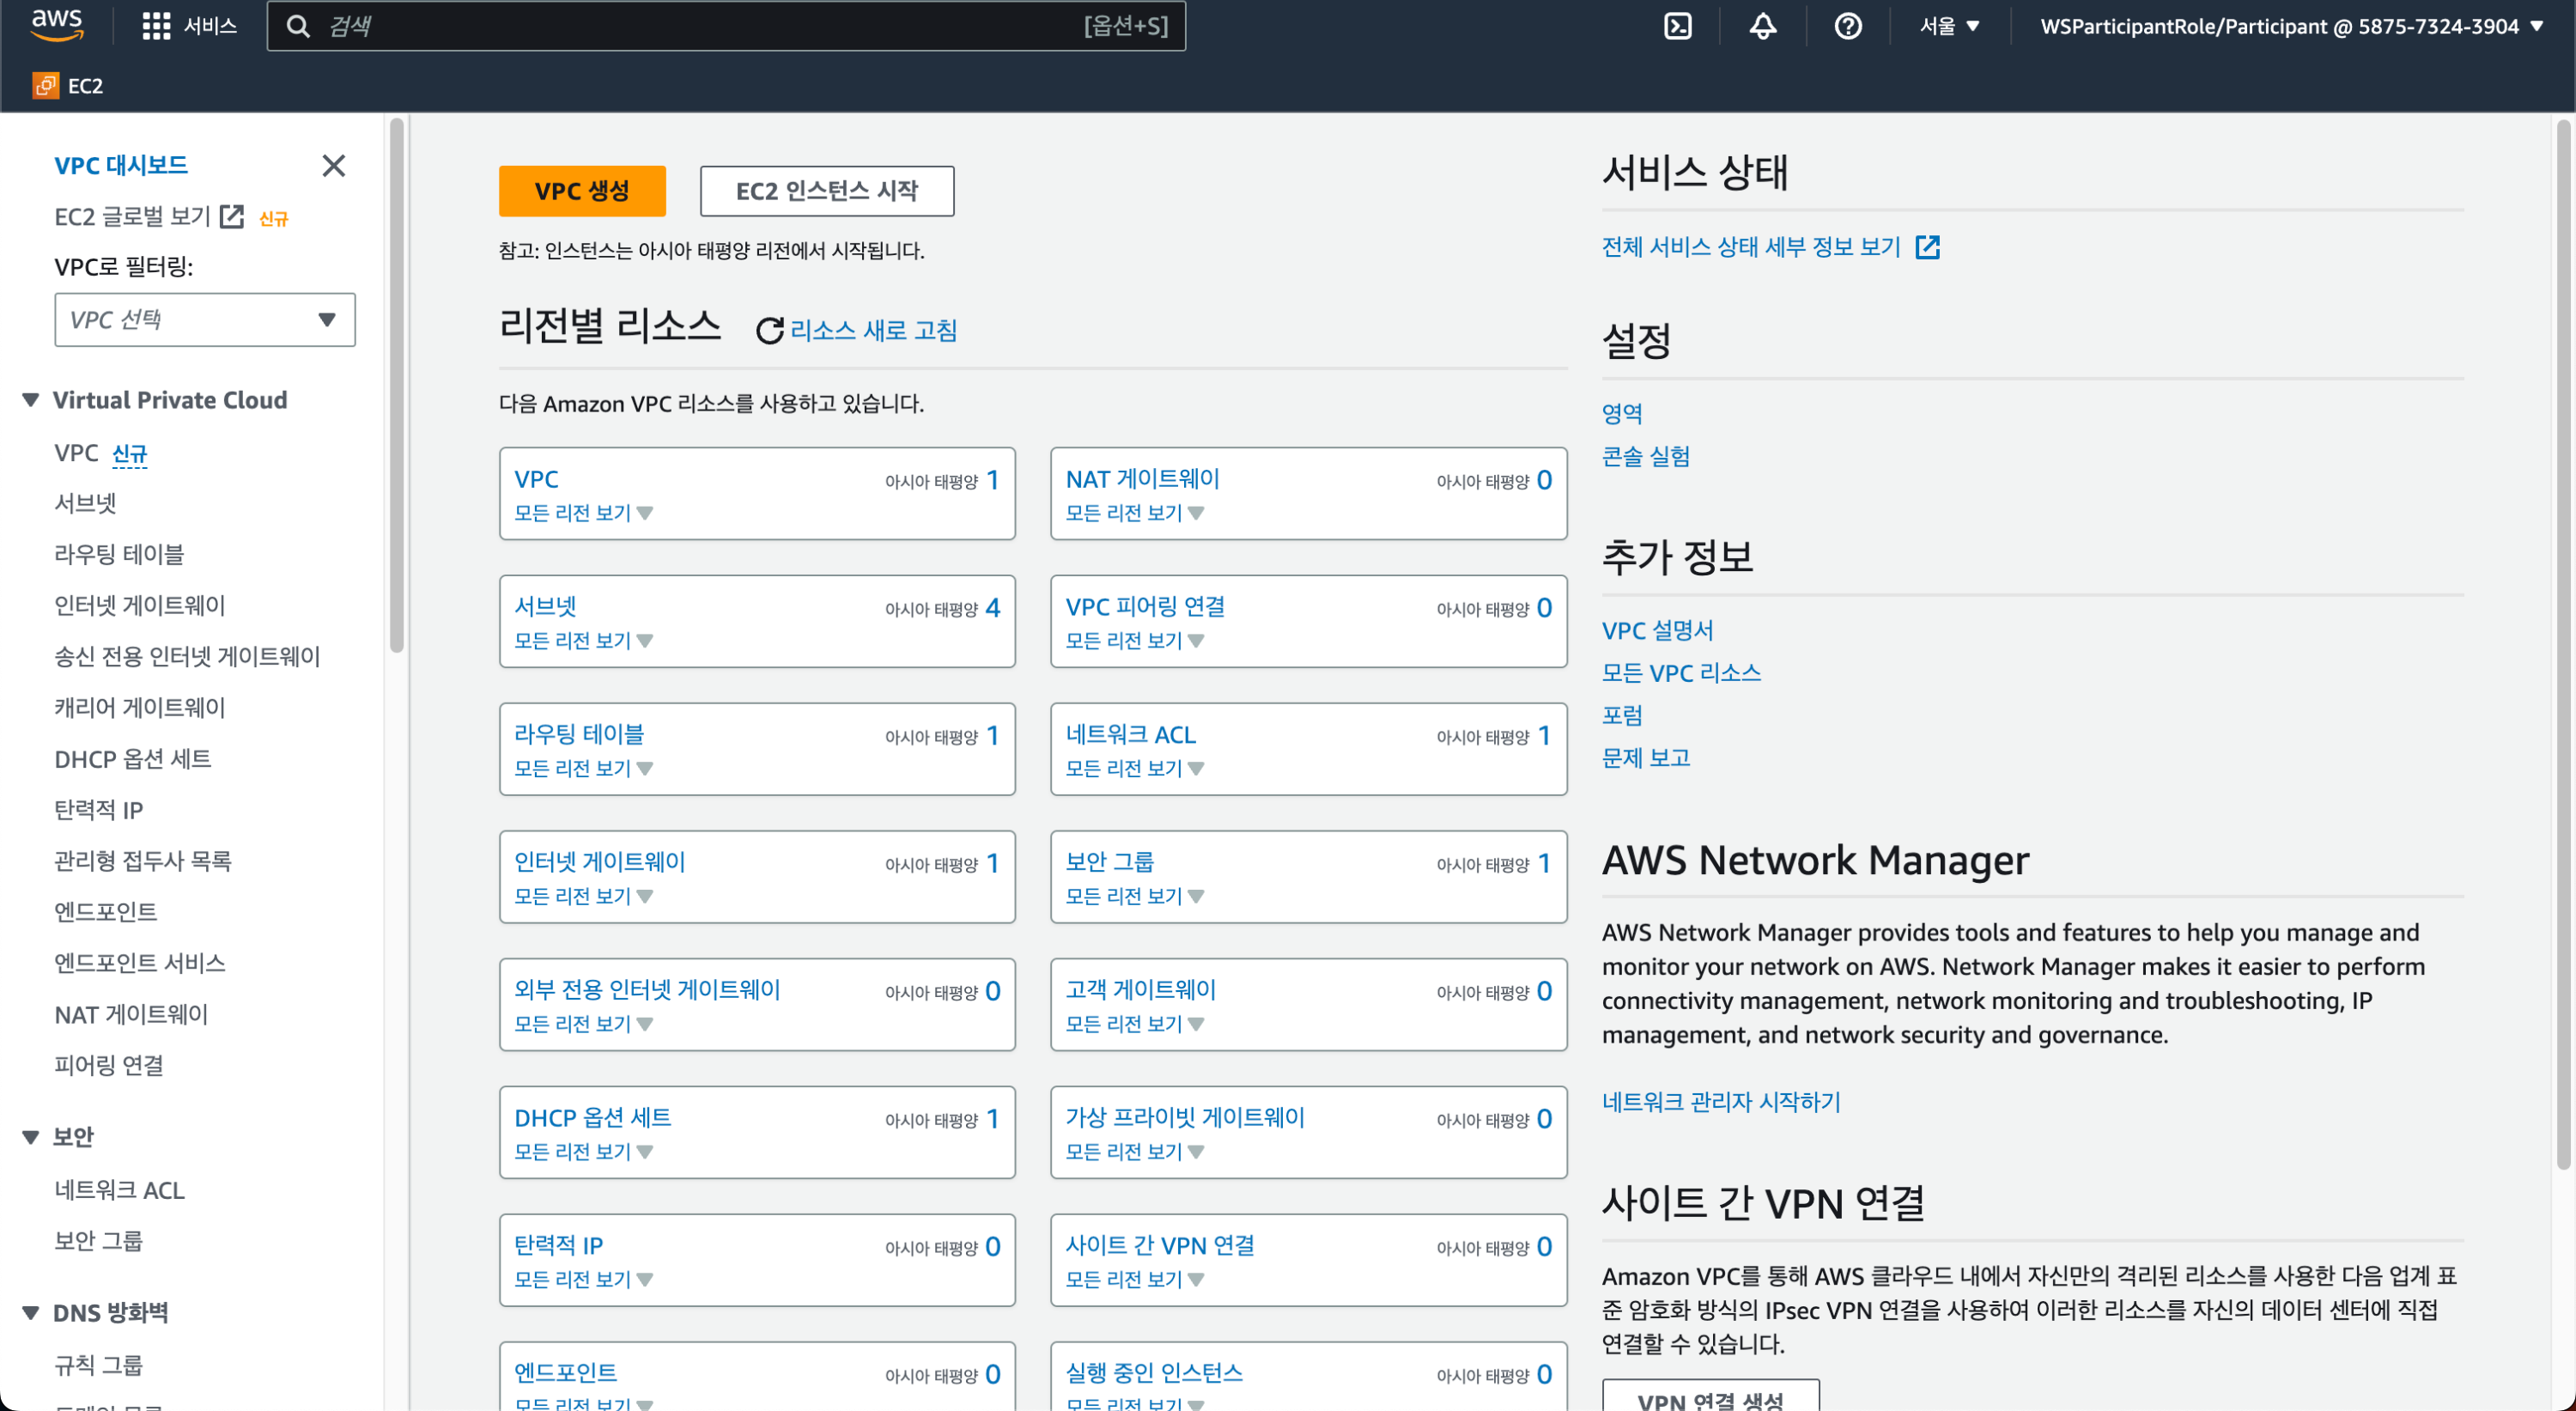Click the EC2 service shortcut icon
This screenshot has width=2576, height=1411.
[45, 86]
